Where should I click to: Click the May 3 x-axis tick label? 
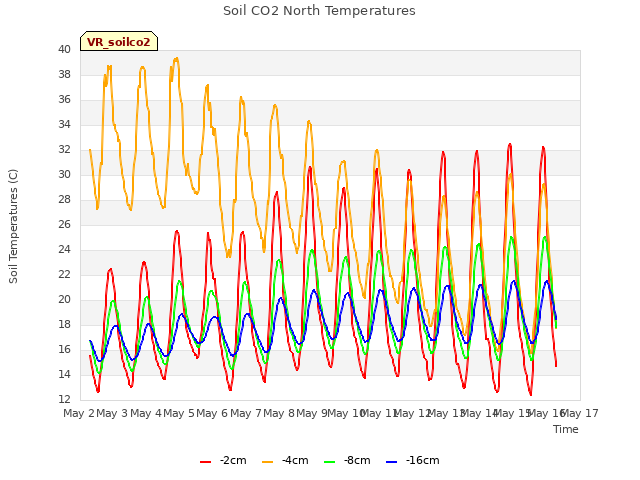pyautogui.click(x=112, y=413)
